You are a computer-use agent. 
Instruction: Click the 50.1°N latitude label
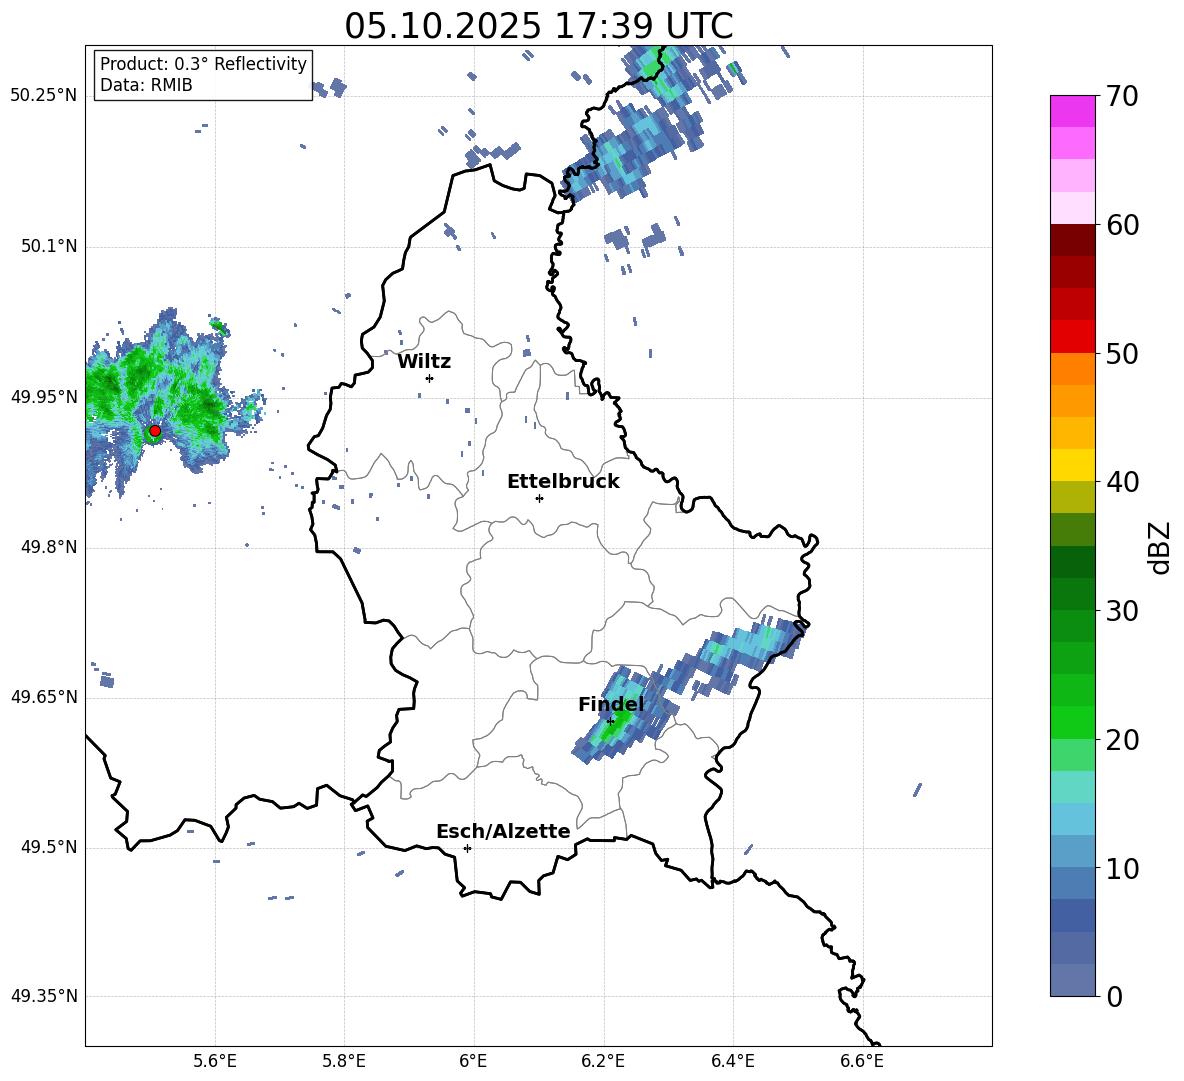(x=49, y=246)
